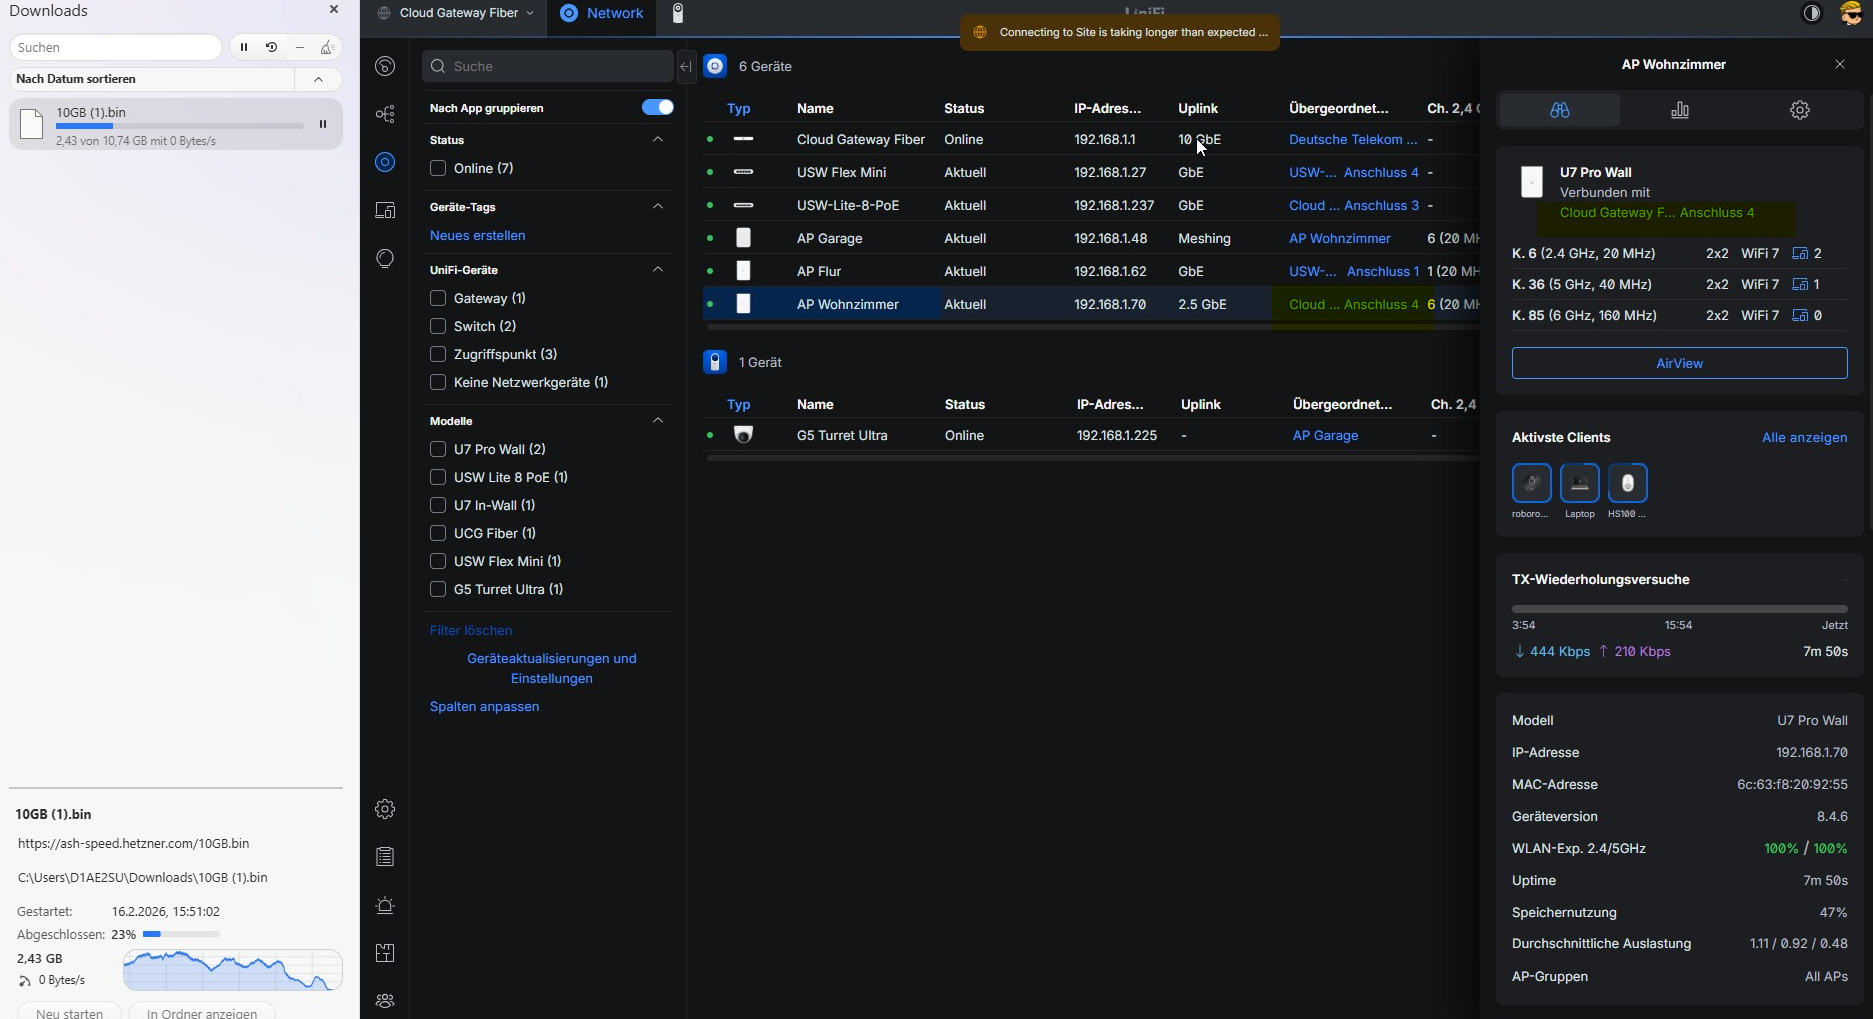Image resolution: width=1873 pixels, height=1019 pixels.
Task: Toggle the dark/light theme icon
Action: (1812, 13)
